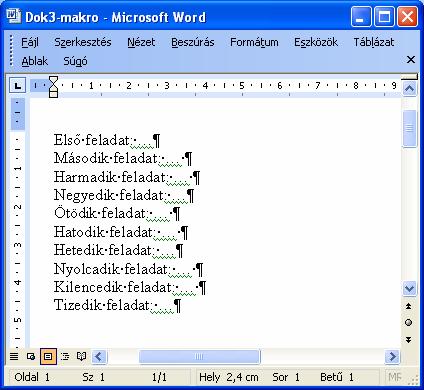Image resolution: width=424 pixels, height=390 pixels.
Task: Click the split-box handle above vertical scrollbar
Action: click(409, 77)
